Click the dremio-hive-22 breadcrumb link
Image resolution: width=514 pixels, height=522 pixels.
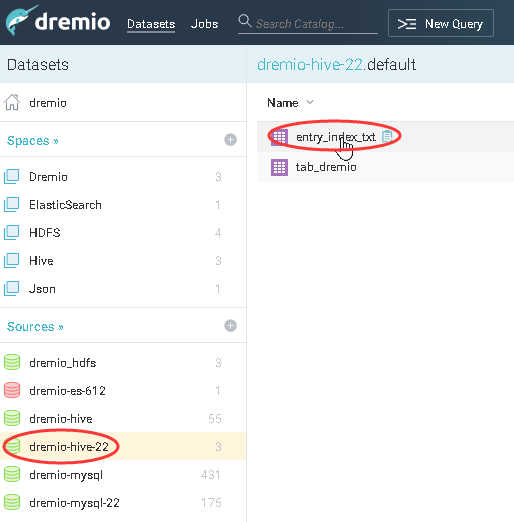pos(310,64)
